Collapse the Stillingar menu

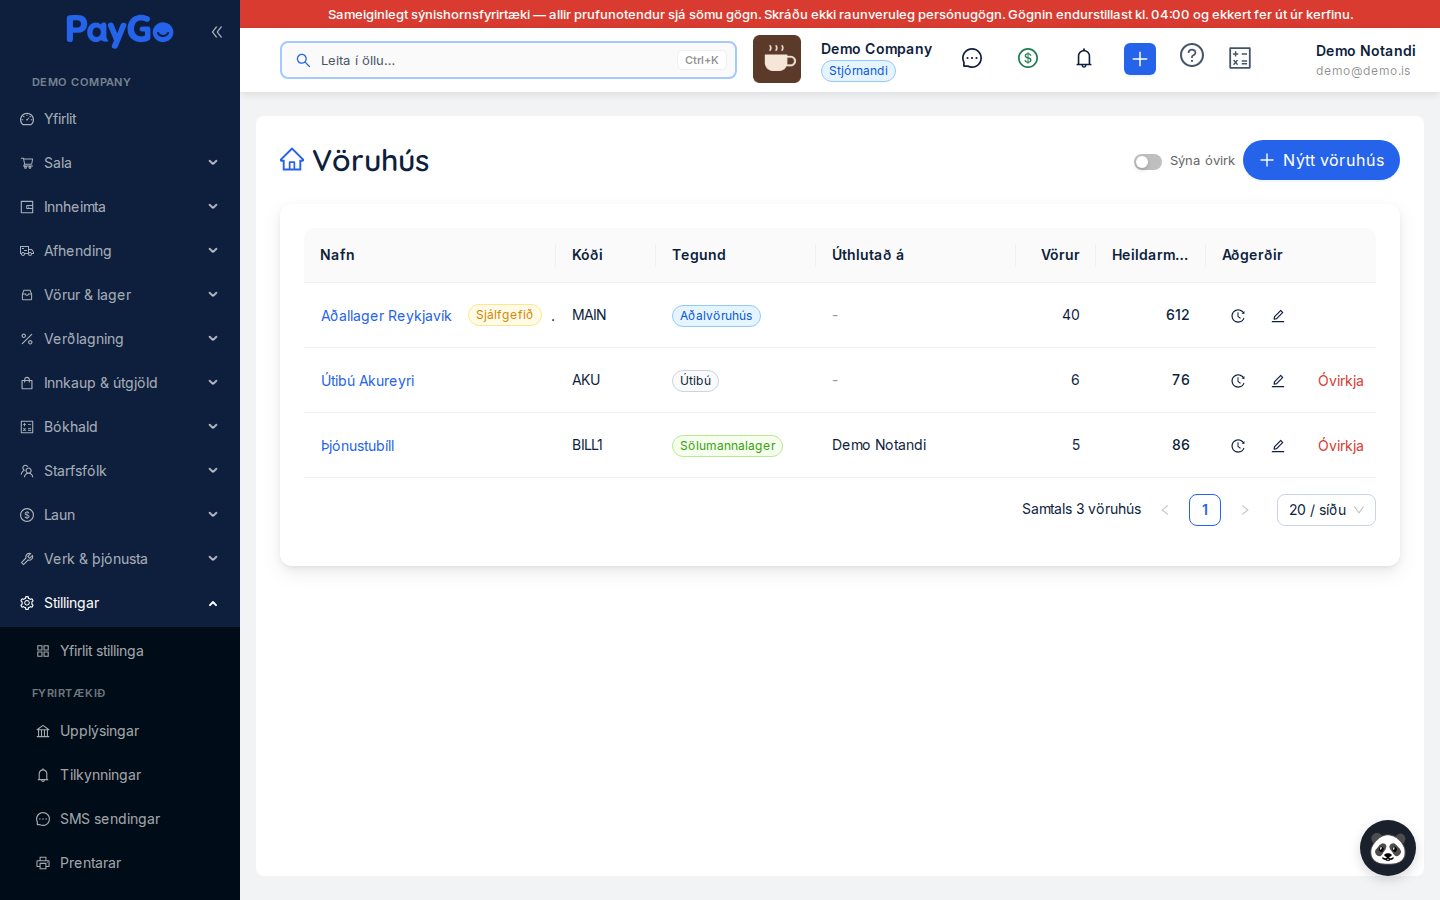120,603
